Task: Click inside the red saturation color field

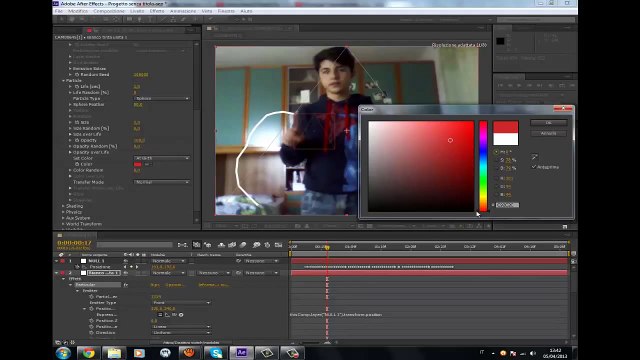Action: click(x=421, y=166)
